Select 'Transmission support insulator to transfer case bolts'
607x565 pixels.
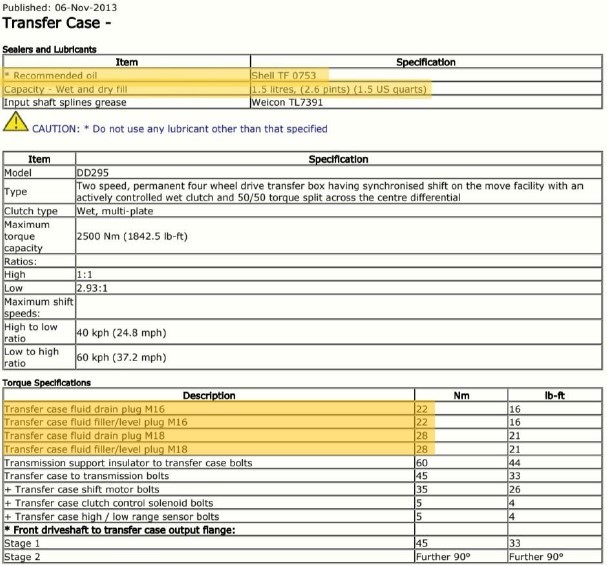tap(128, 463)
